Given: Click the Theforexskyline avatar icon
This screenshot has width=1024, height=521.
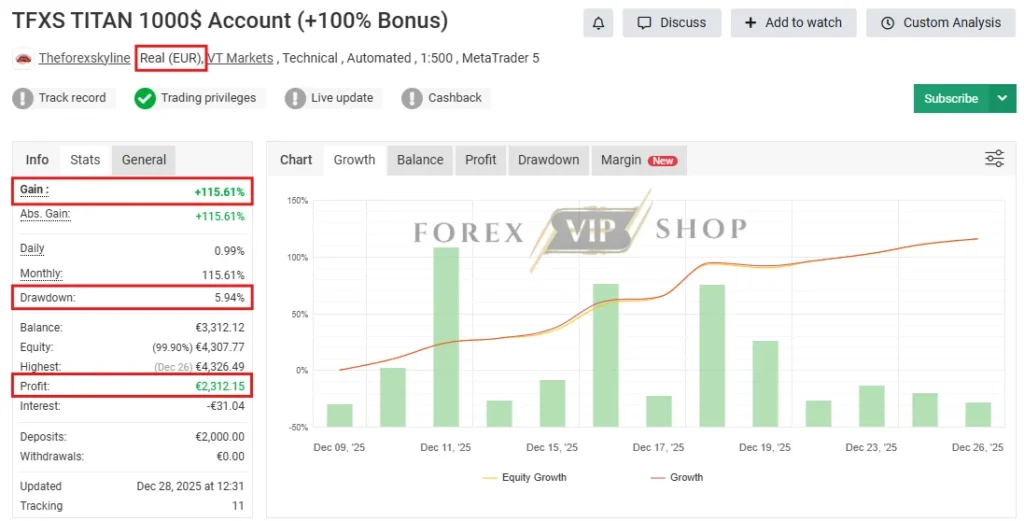Looking at the screenshot, I should pos(23,59).
